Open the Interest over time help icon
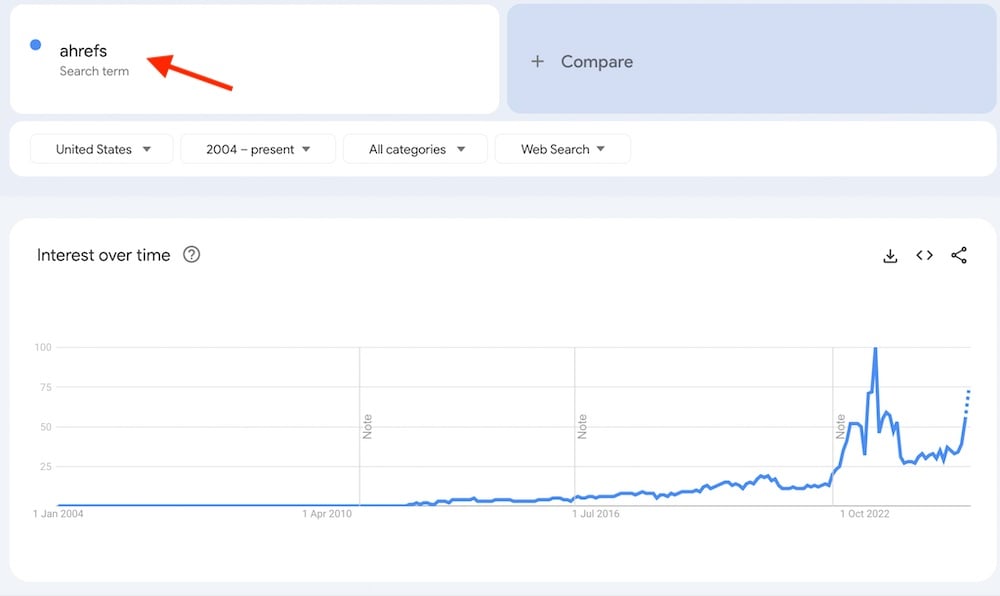Viewport: 1000px width, 596px height. tap(191, 254)
